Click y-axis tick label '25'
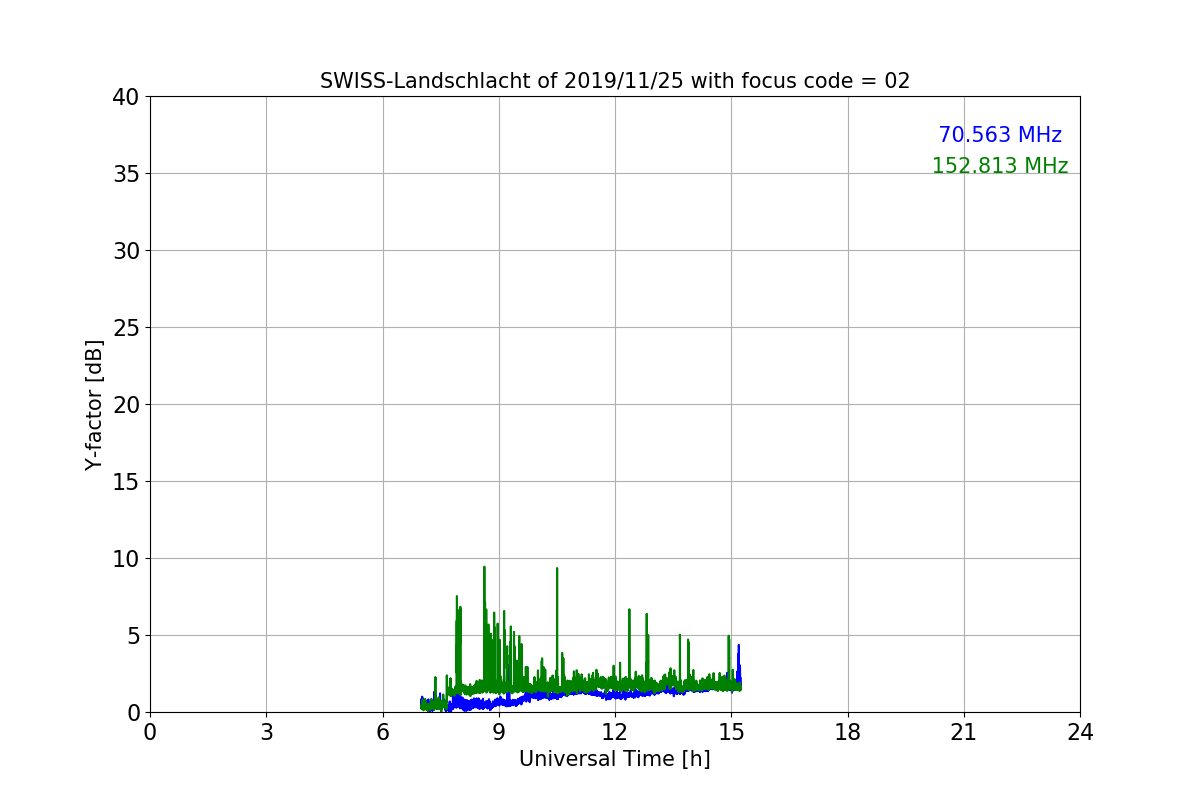 tap(126, 328)
